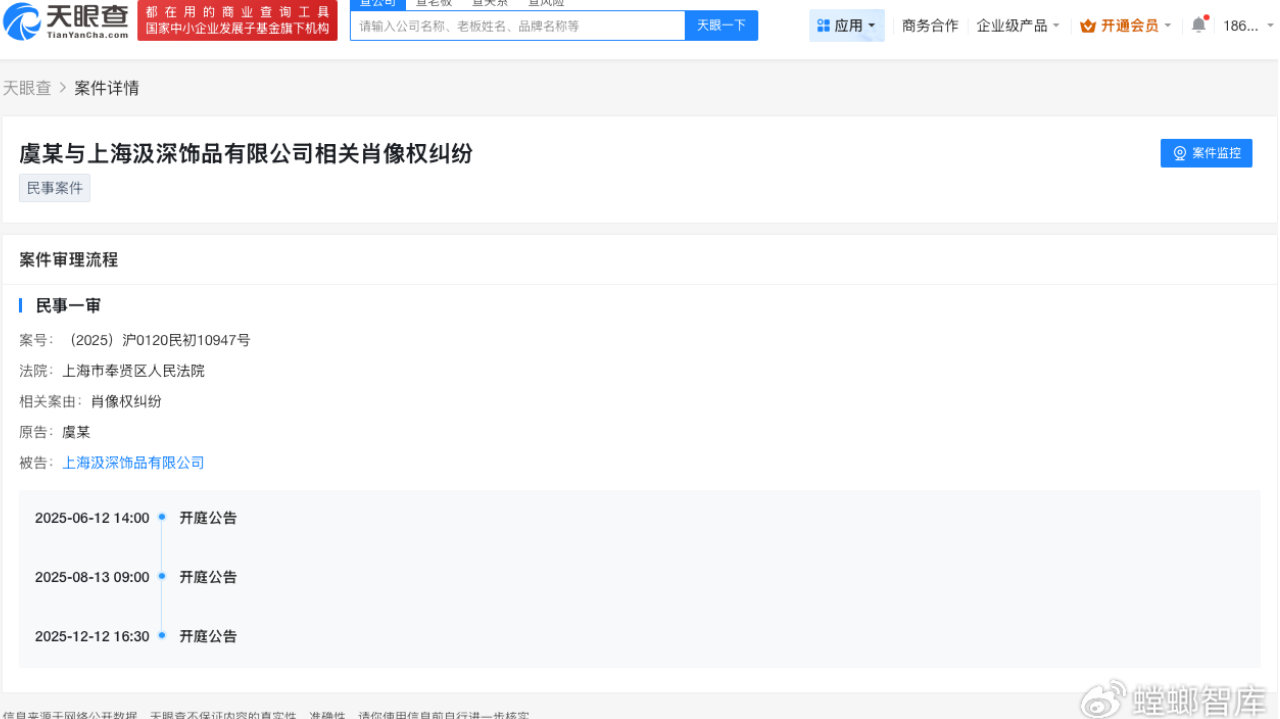Viewport: 1280px width, 719px height.
Task: Click the 民事案件 case type tag
Action: 54,188
